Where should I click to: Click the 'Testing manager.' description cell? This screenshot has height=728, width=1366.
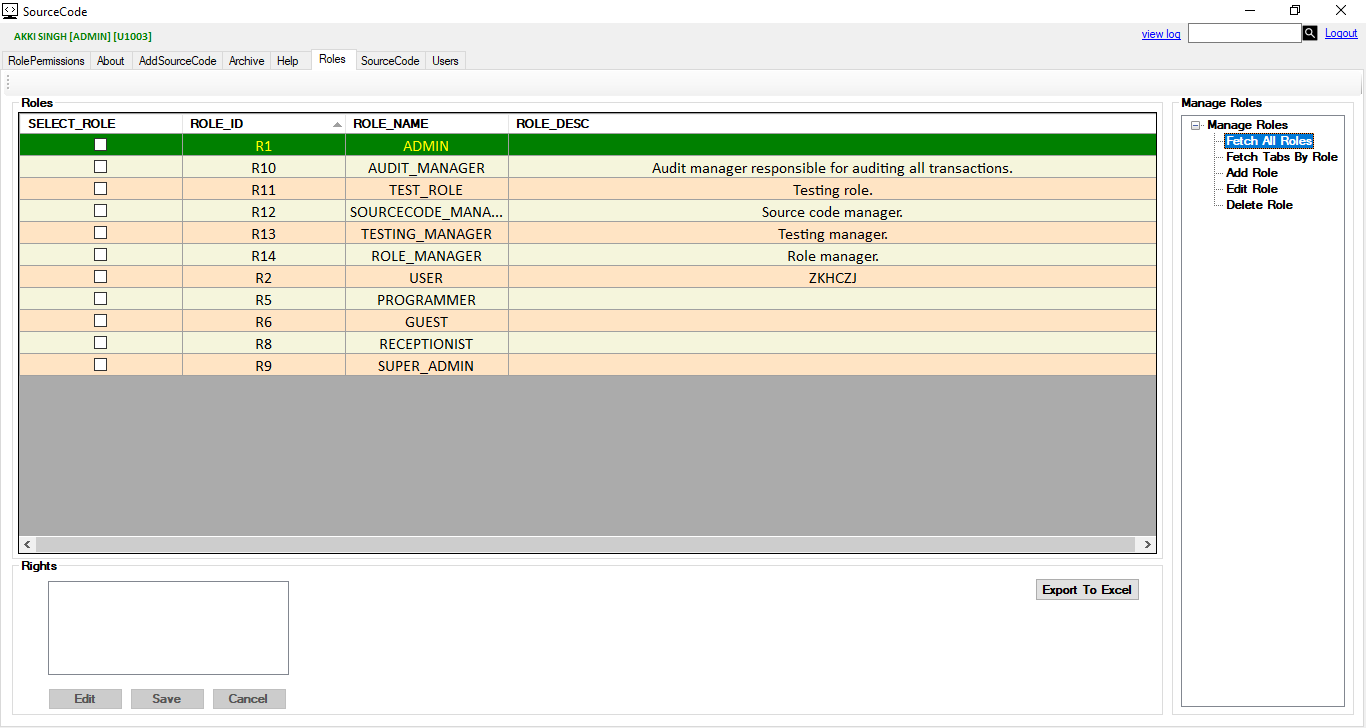tap(832, 234)
